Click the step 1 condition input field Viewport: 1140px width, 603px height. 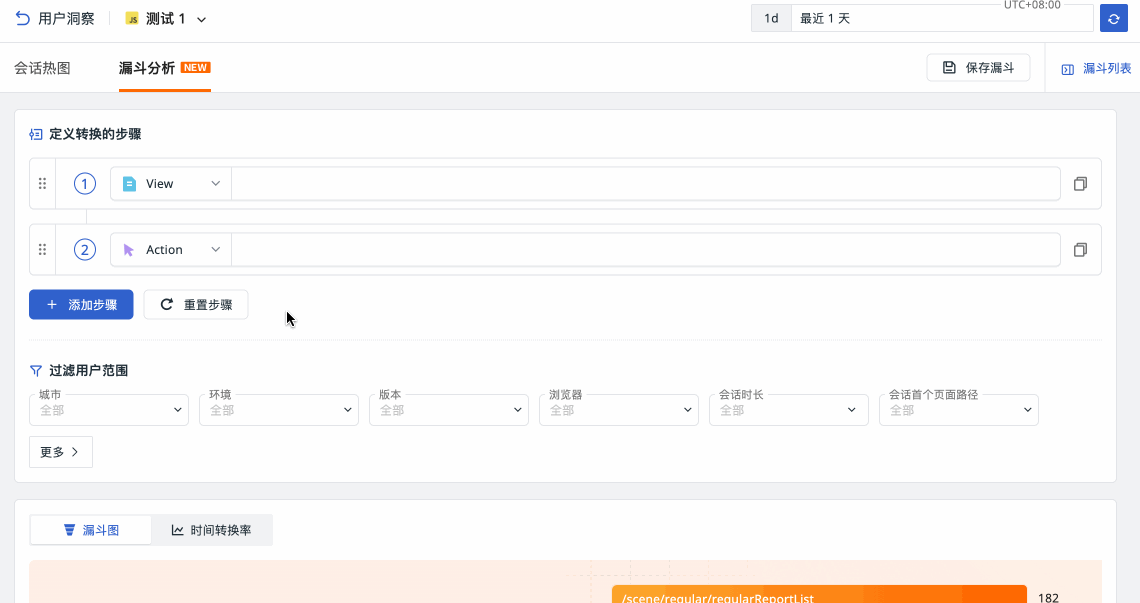(x=645, y=184)
